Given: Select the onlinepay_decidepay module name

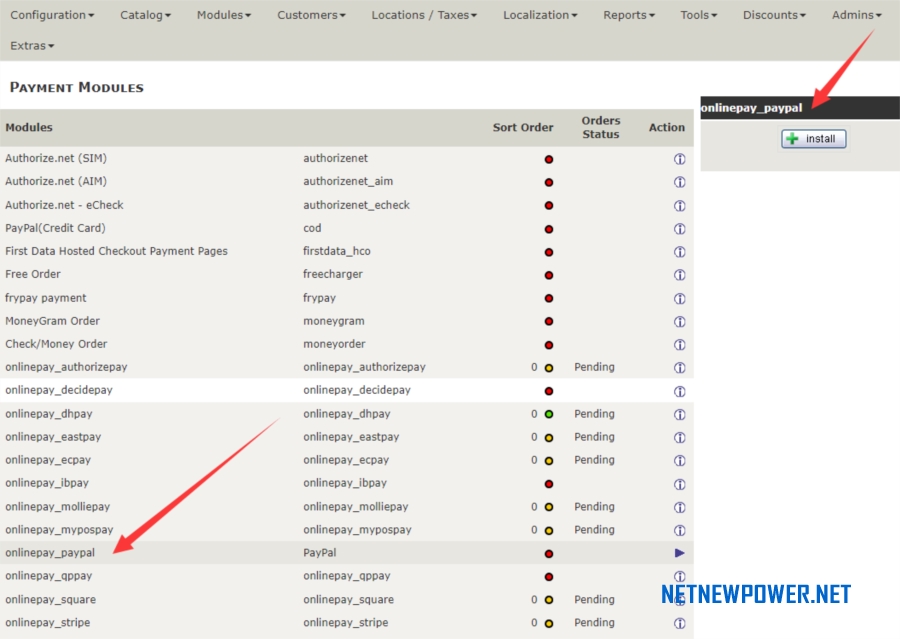Looking at the screenshot, I should [x=59, y=390].
